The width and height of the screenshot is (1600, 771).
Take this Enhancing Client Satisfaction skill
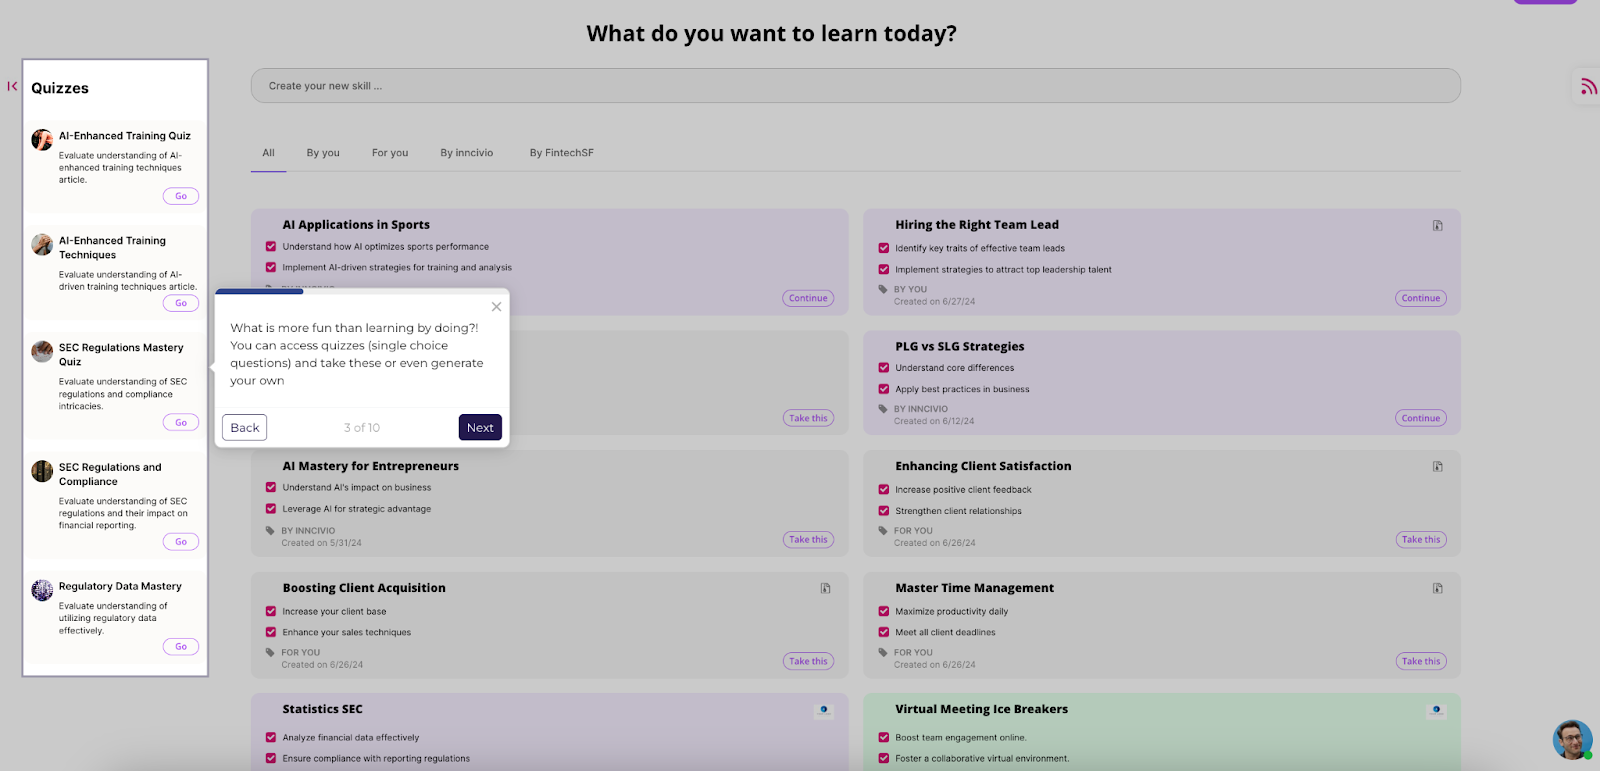(x=1421, y=540)
